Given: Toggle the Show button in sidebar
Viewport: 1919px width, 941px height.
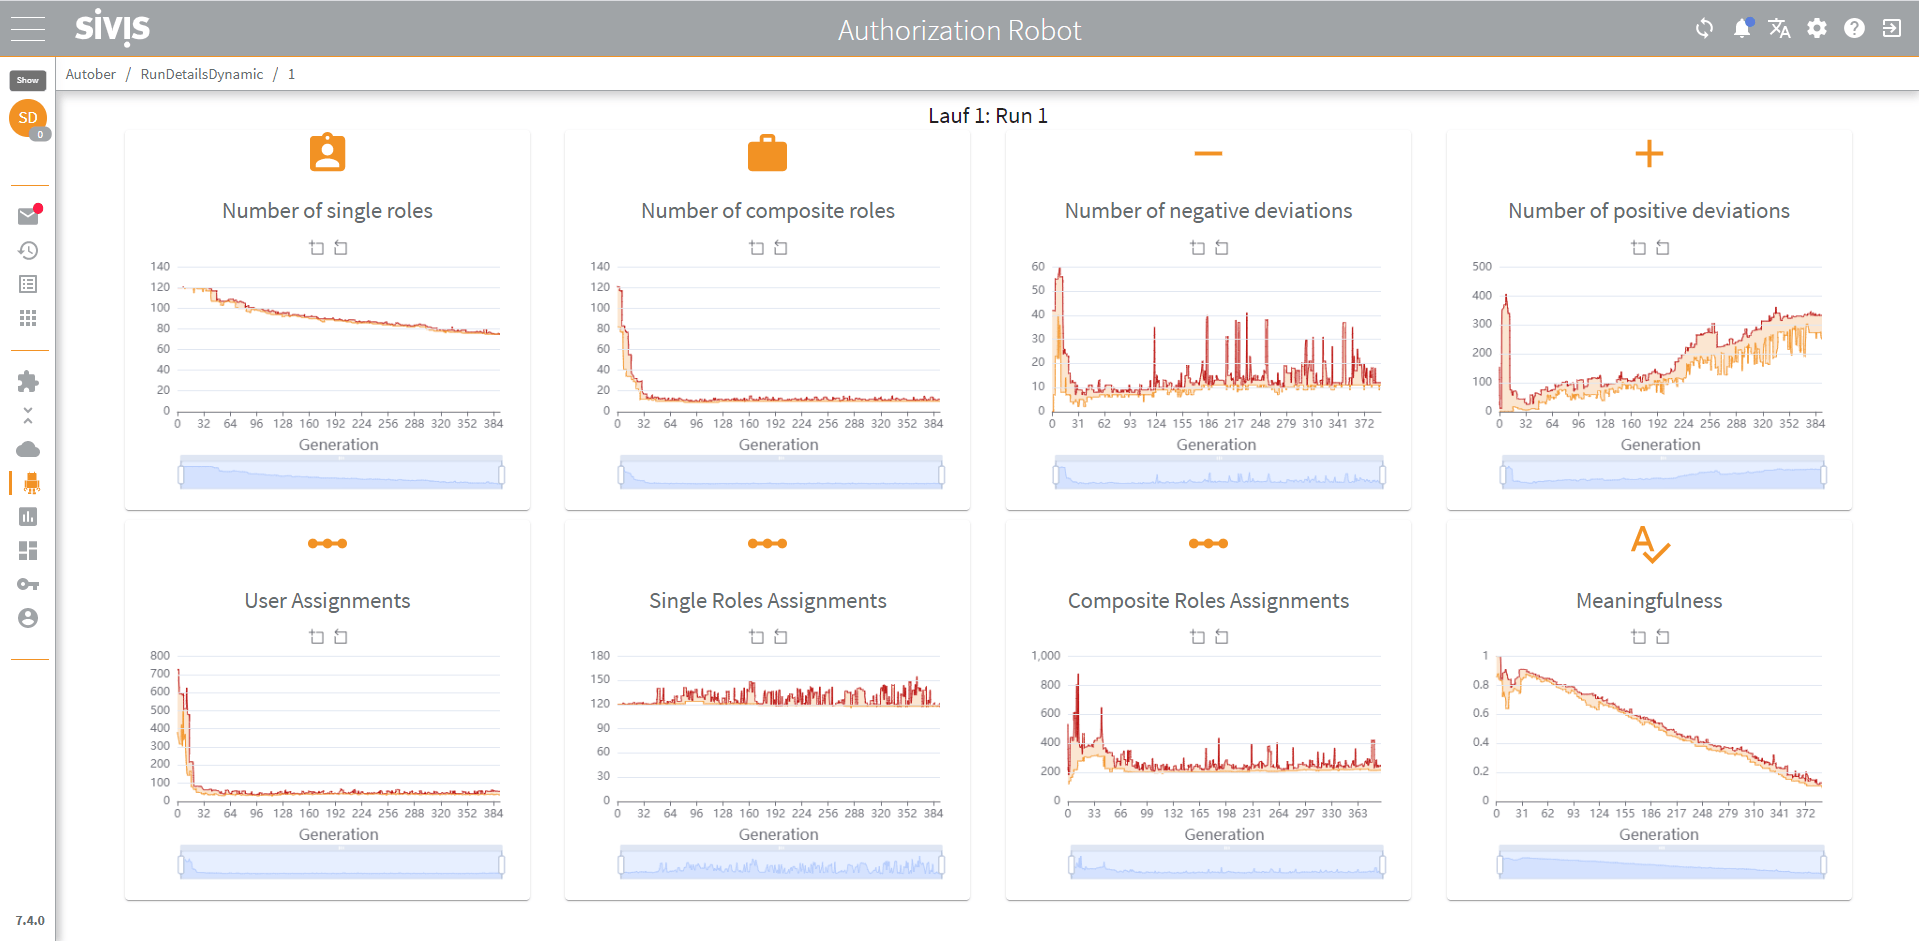Looking at the screenshot, I should [28, 80].
